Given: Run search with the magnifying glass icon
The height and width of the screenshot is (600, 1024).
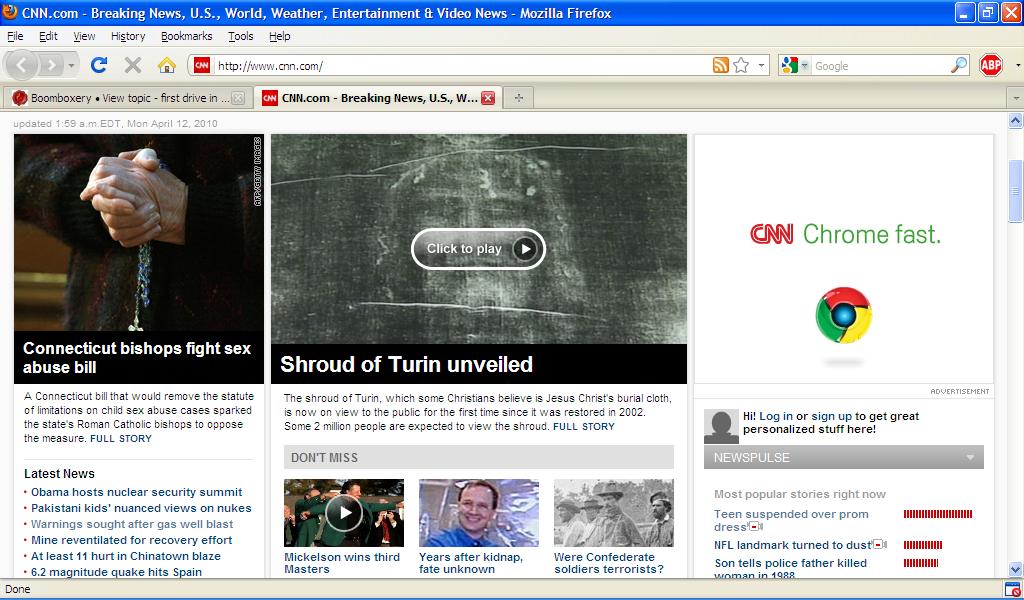Looking at the screenshot, I should tap(959, 65).
